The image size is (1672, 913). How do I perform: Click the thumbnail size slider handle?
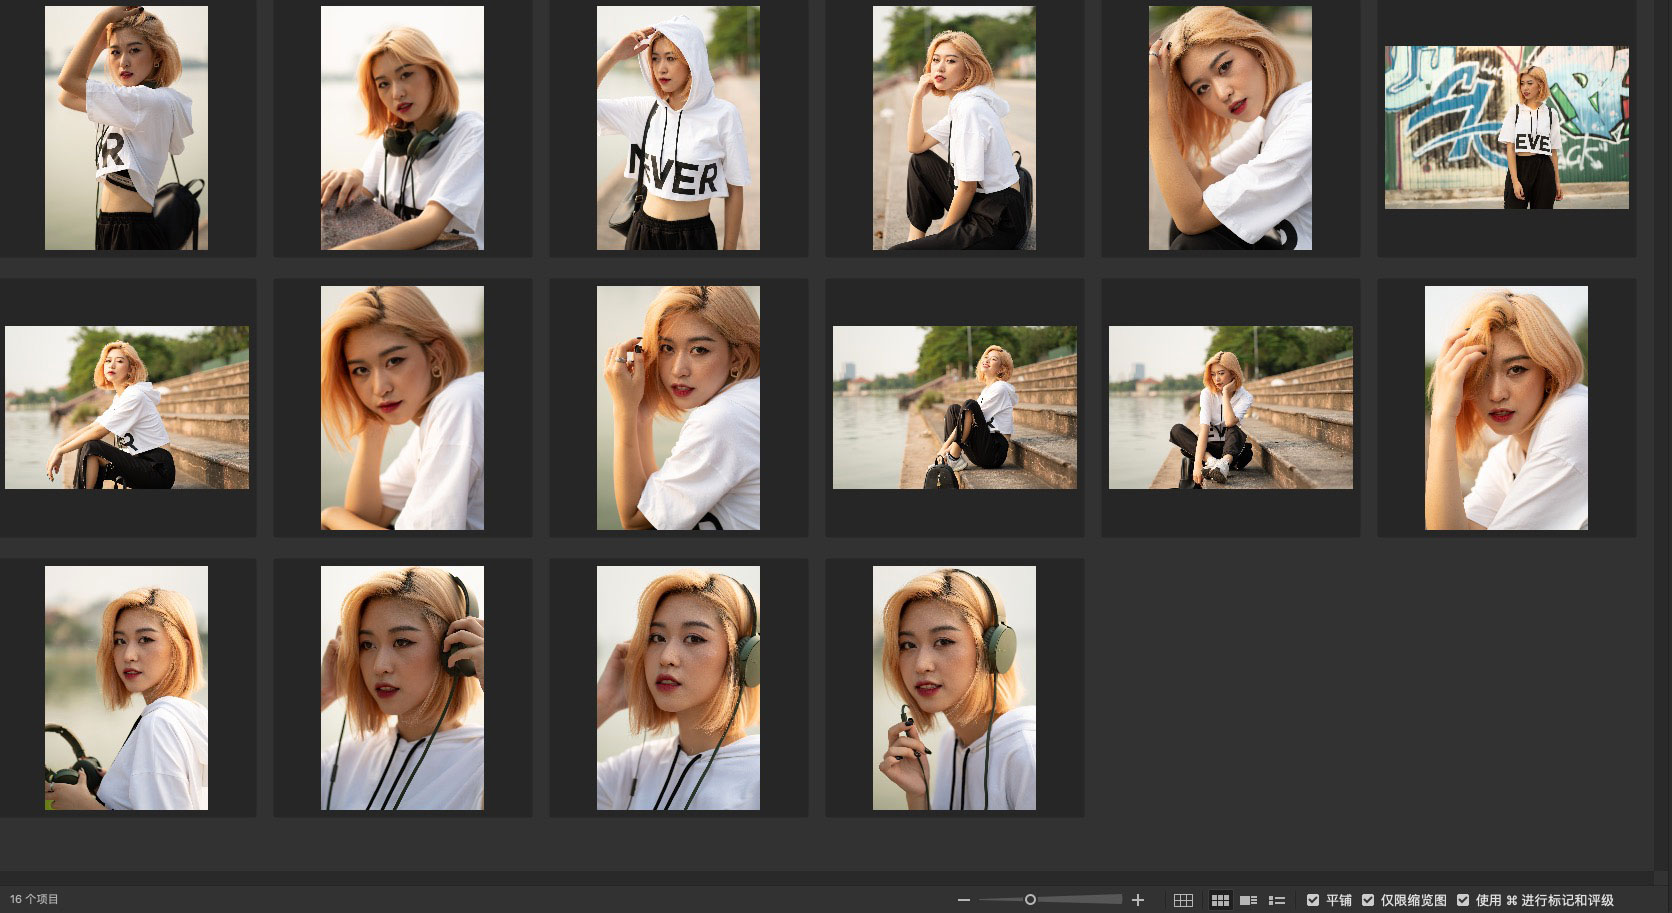click(1030, 900)
